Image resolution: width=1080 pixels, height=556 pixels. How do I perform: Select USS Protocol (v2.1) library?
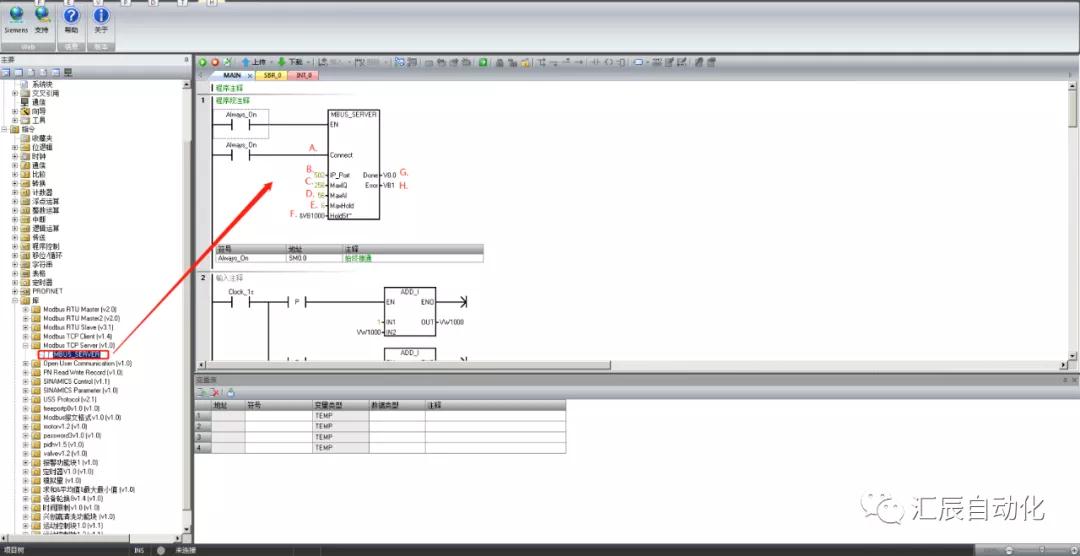pyautogui.click(x=70, y=399)
